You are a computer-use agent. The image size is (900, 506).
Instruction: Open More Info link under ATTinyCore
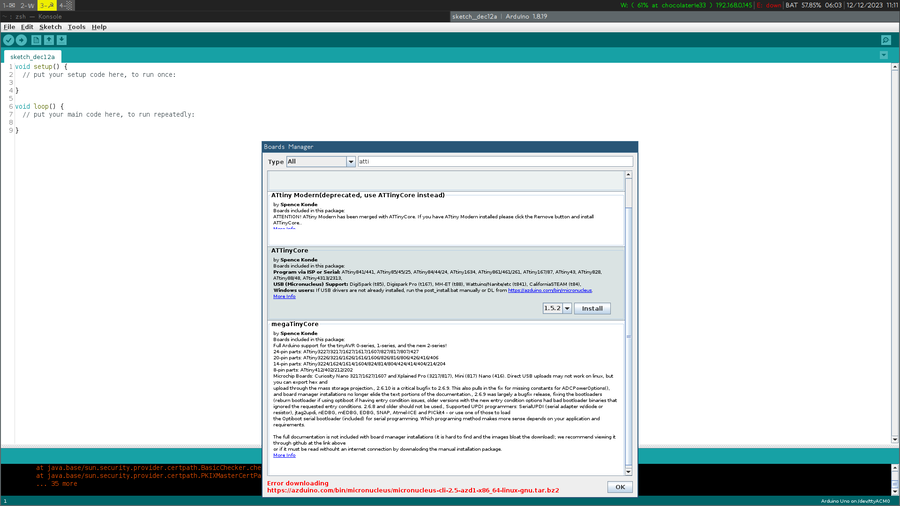284,297
